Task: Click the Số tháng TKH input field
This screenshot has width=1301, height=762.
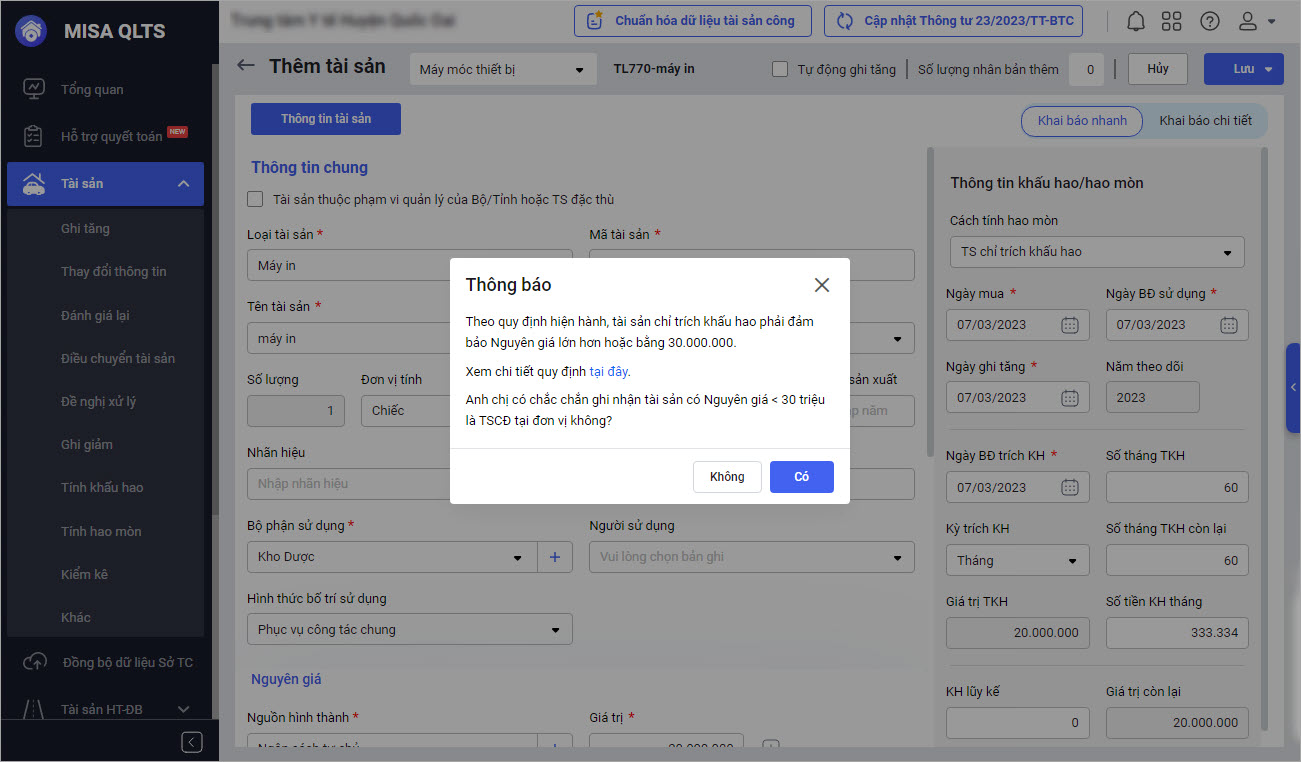Action: [1176, 488]
